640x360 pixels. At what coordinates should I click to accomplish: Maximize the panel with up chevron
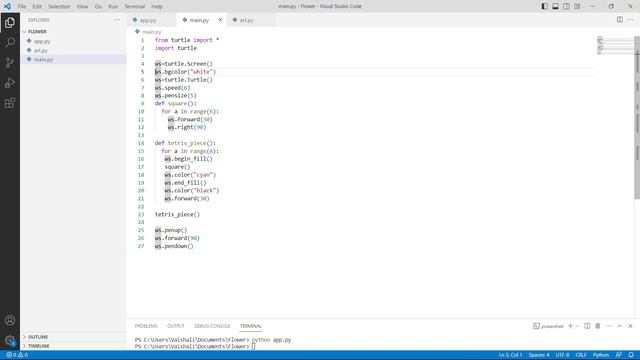620,326
